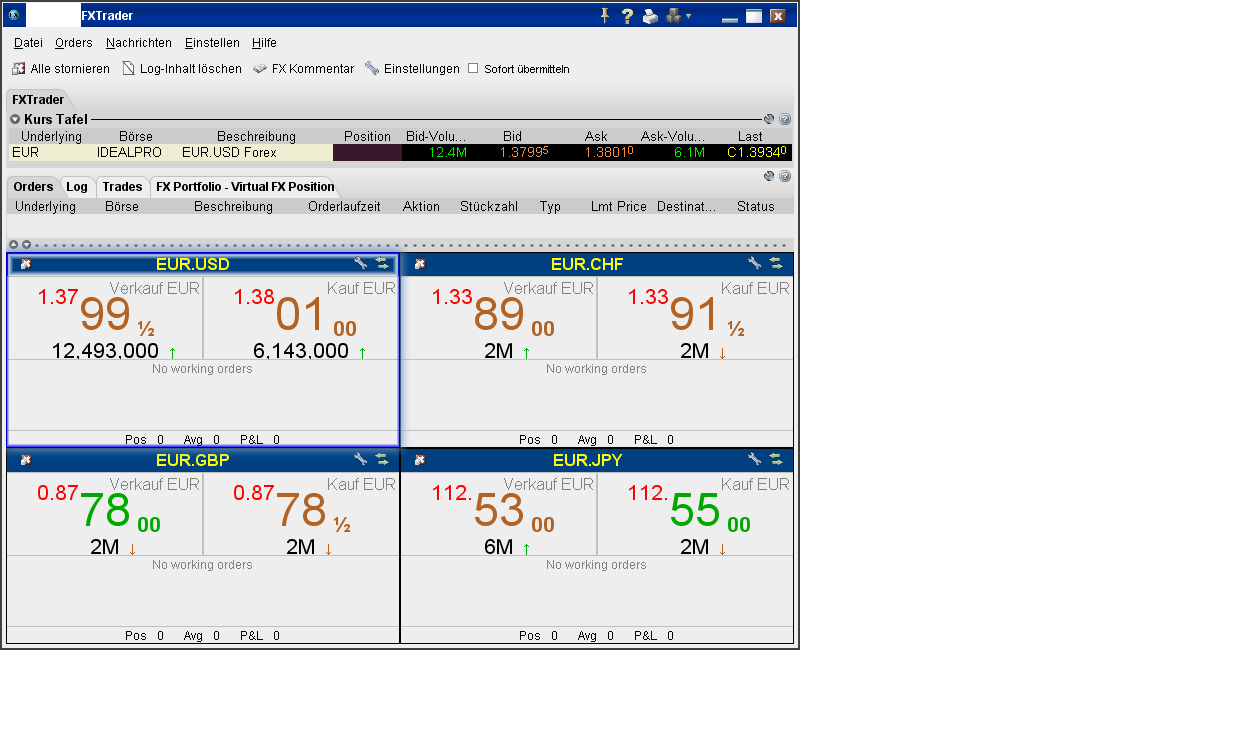Open FX Kommentar from toolbar
This screenshot has height=733, width=1256.
click(x=304, y=69)
